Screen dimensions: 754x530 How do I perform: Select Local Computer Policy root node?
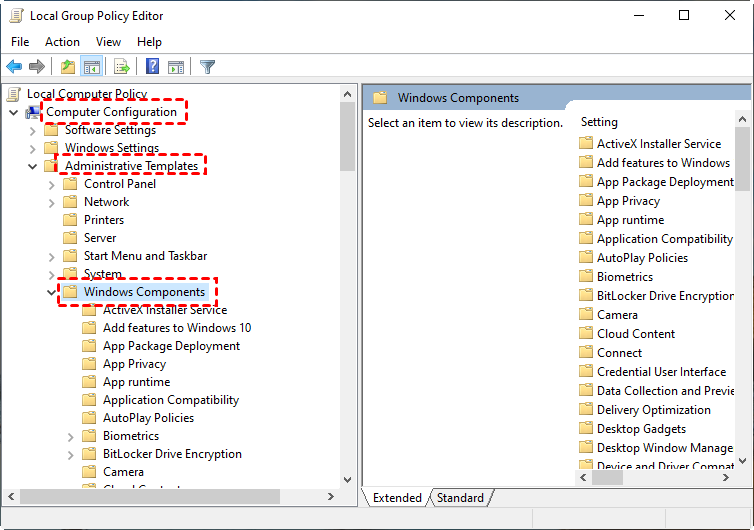pos(87,94)
